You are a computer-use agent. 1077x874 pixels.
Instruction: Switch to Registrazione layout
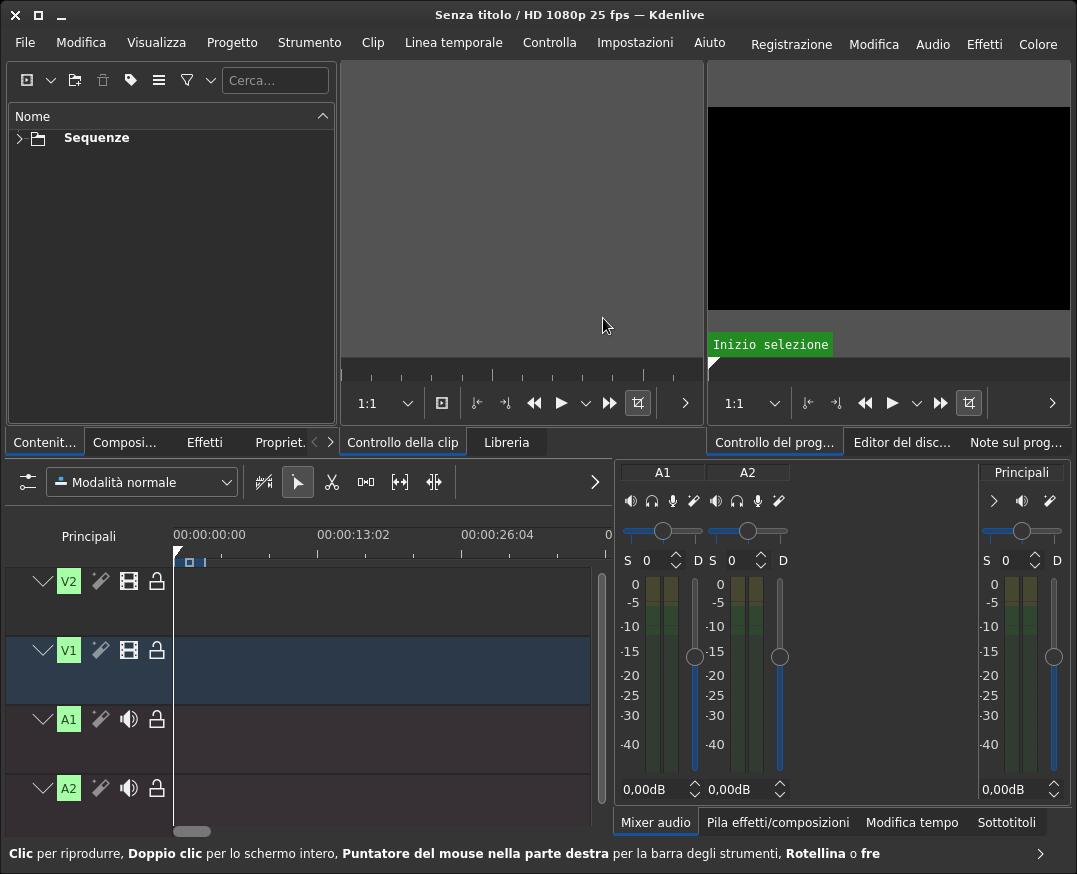tap(791, 44)
